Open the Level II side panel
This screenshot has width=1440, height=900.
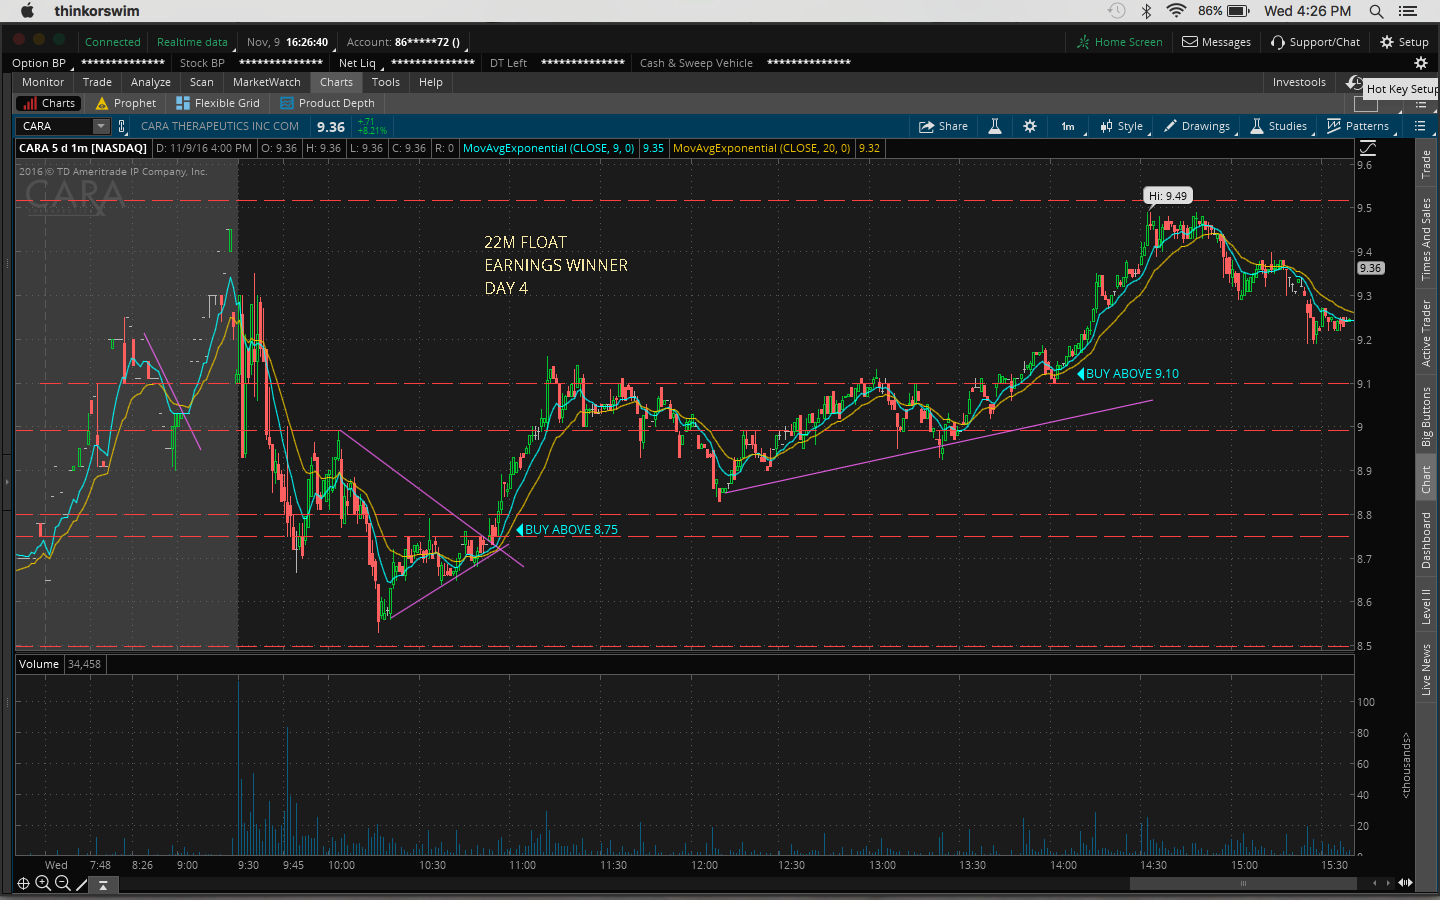(1426, 607)
